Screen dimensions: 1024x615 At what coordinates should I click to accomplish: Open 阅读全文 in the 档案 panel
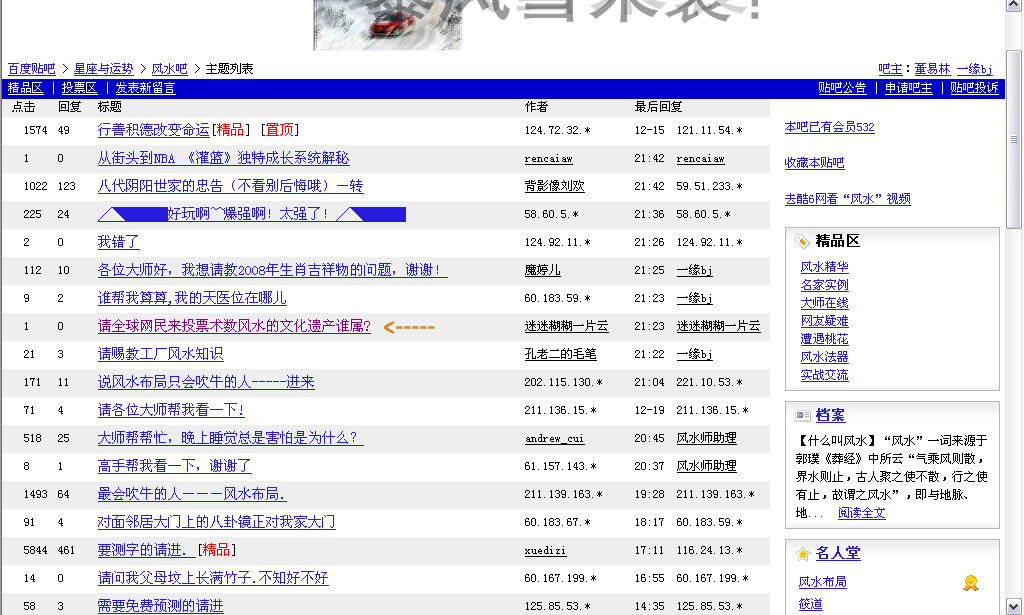(861, 513)
